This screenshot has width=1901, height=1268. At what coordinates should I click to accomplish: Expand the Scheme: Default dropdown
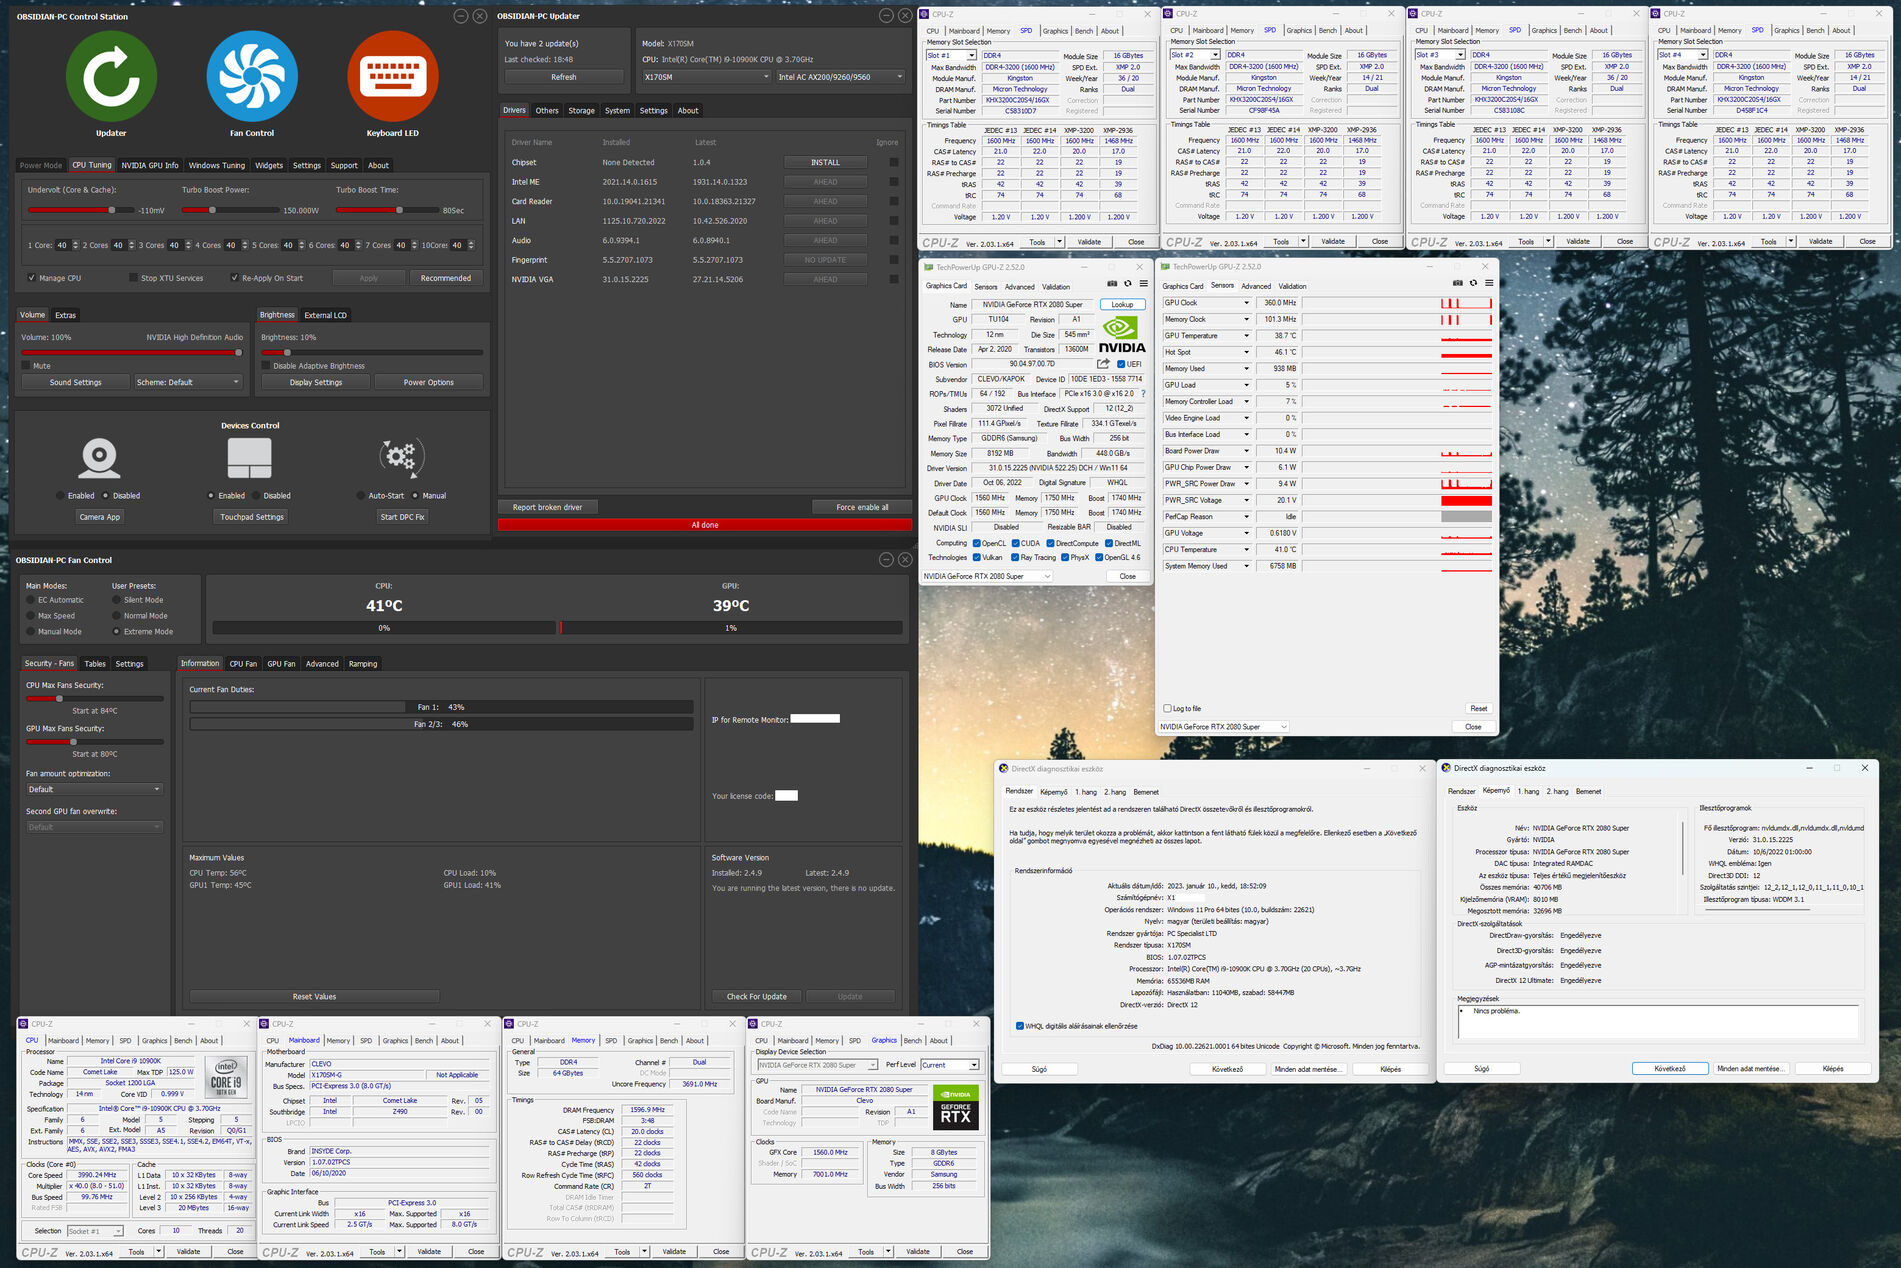point(188,382)
